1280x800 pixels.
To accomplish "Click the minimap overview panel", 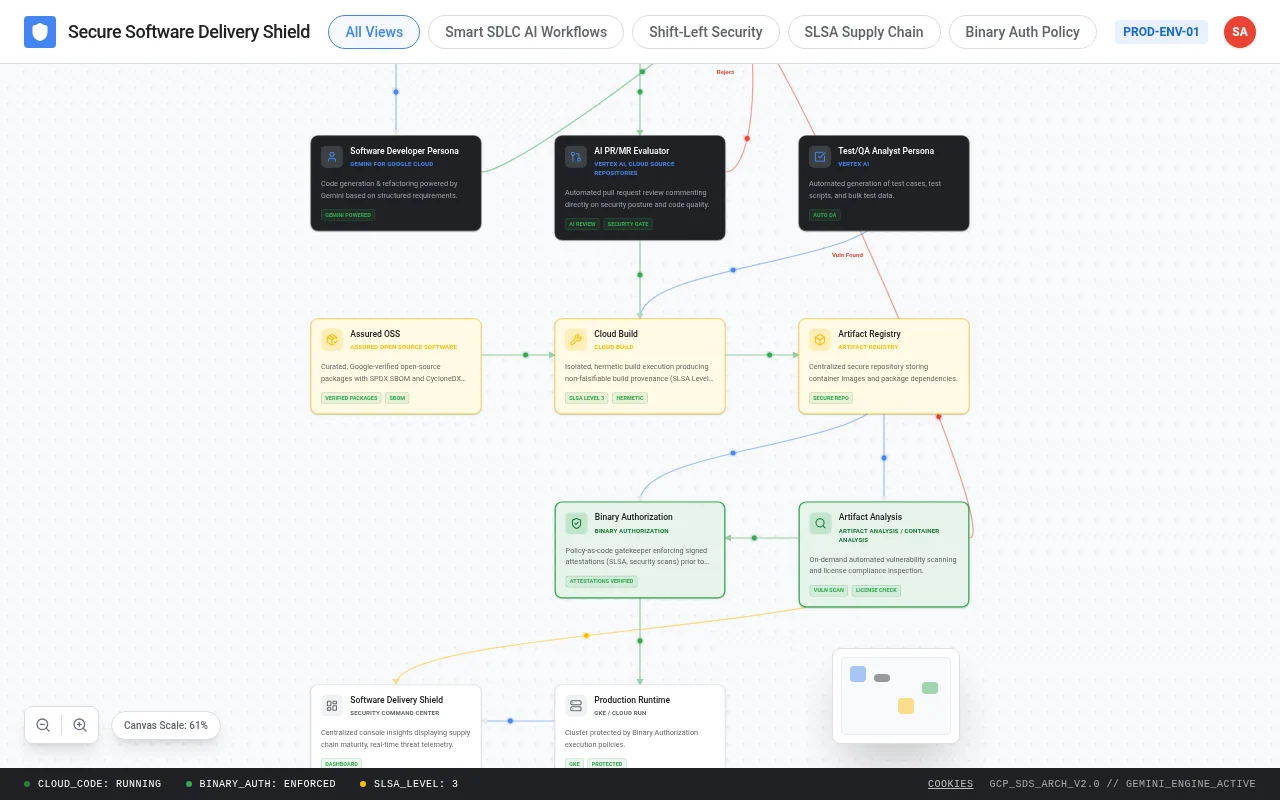I will click(896, 696).
